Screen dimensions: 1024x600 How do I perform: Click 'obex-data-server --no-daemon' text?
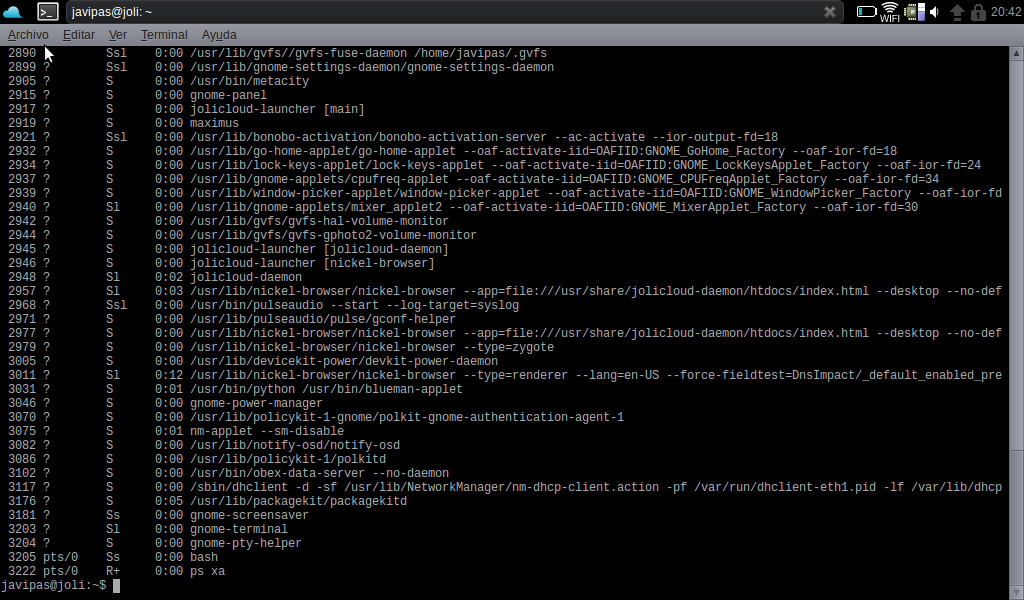[x=351, y=473]
